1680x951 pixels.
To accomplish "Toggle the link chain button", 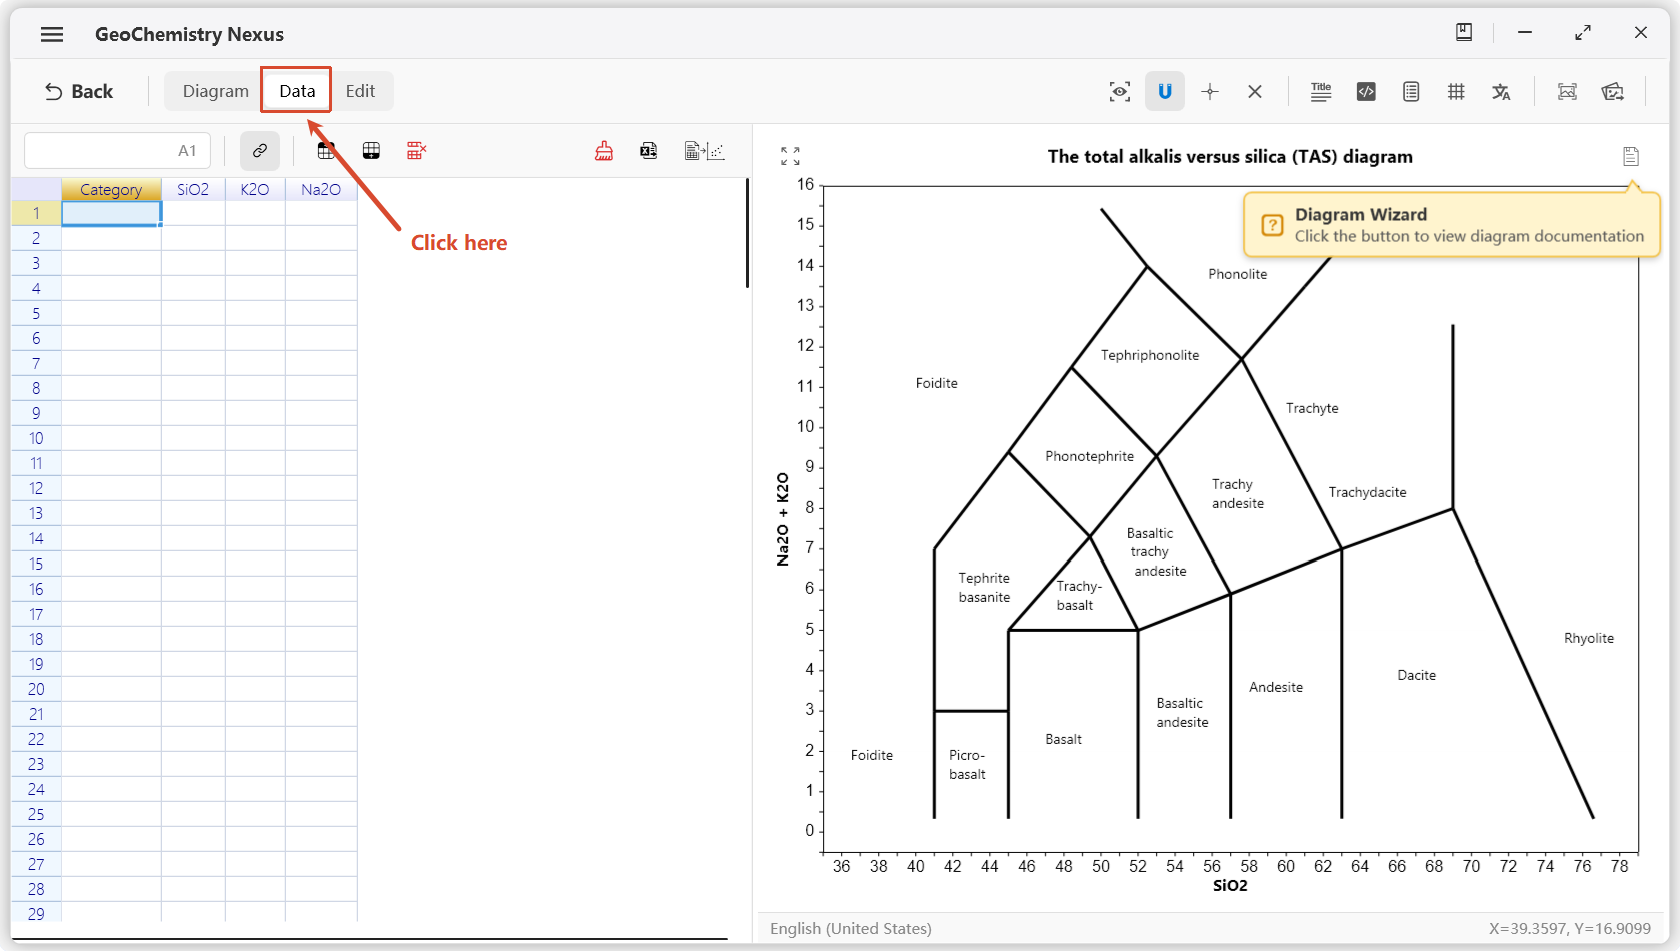I will point(260,151).
